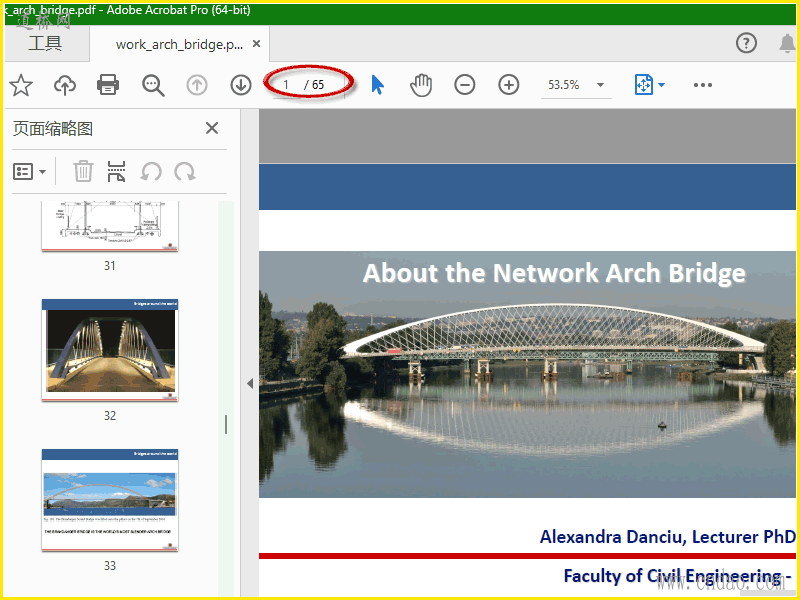Go to the previous page
The image size is (800, 600).
point(197,85)
